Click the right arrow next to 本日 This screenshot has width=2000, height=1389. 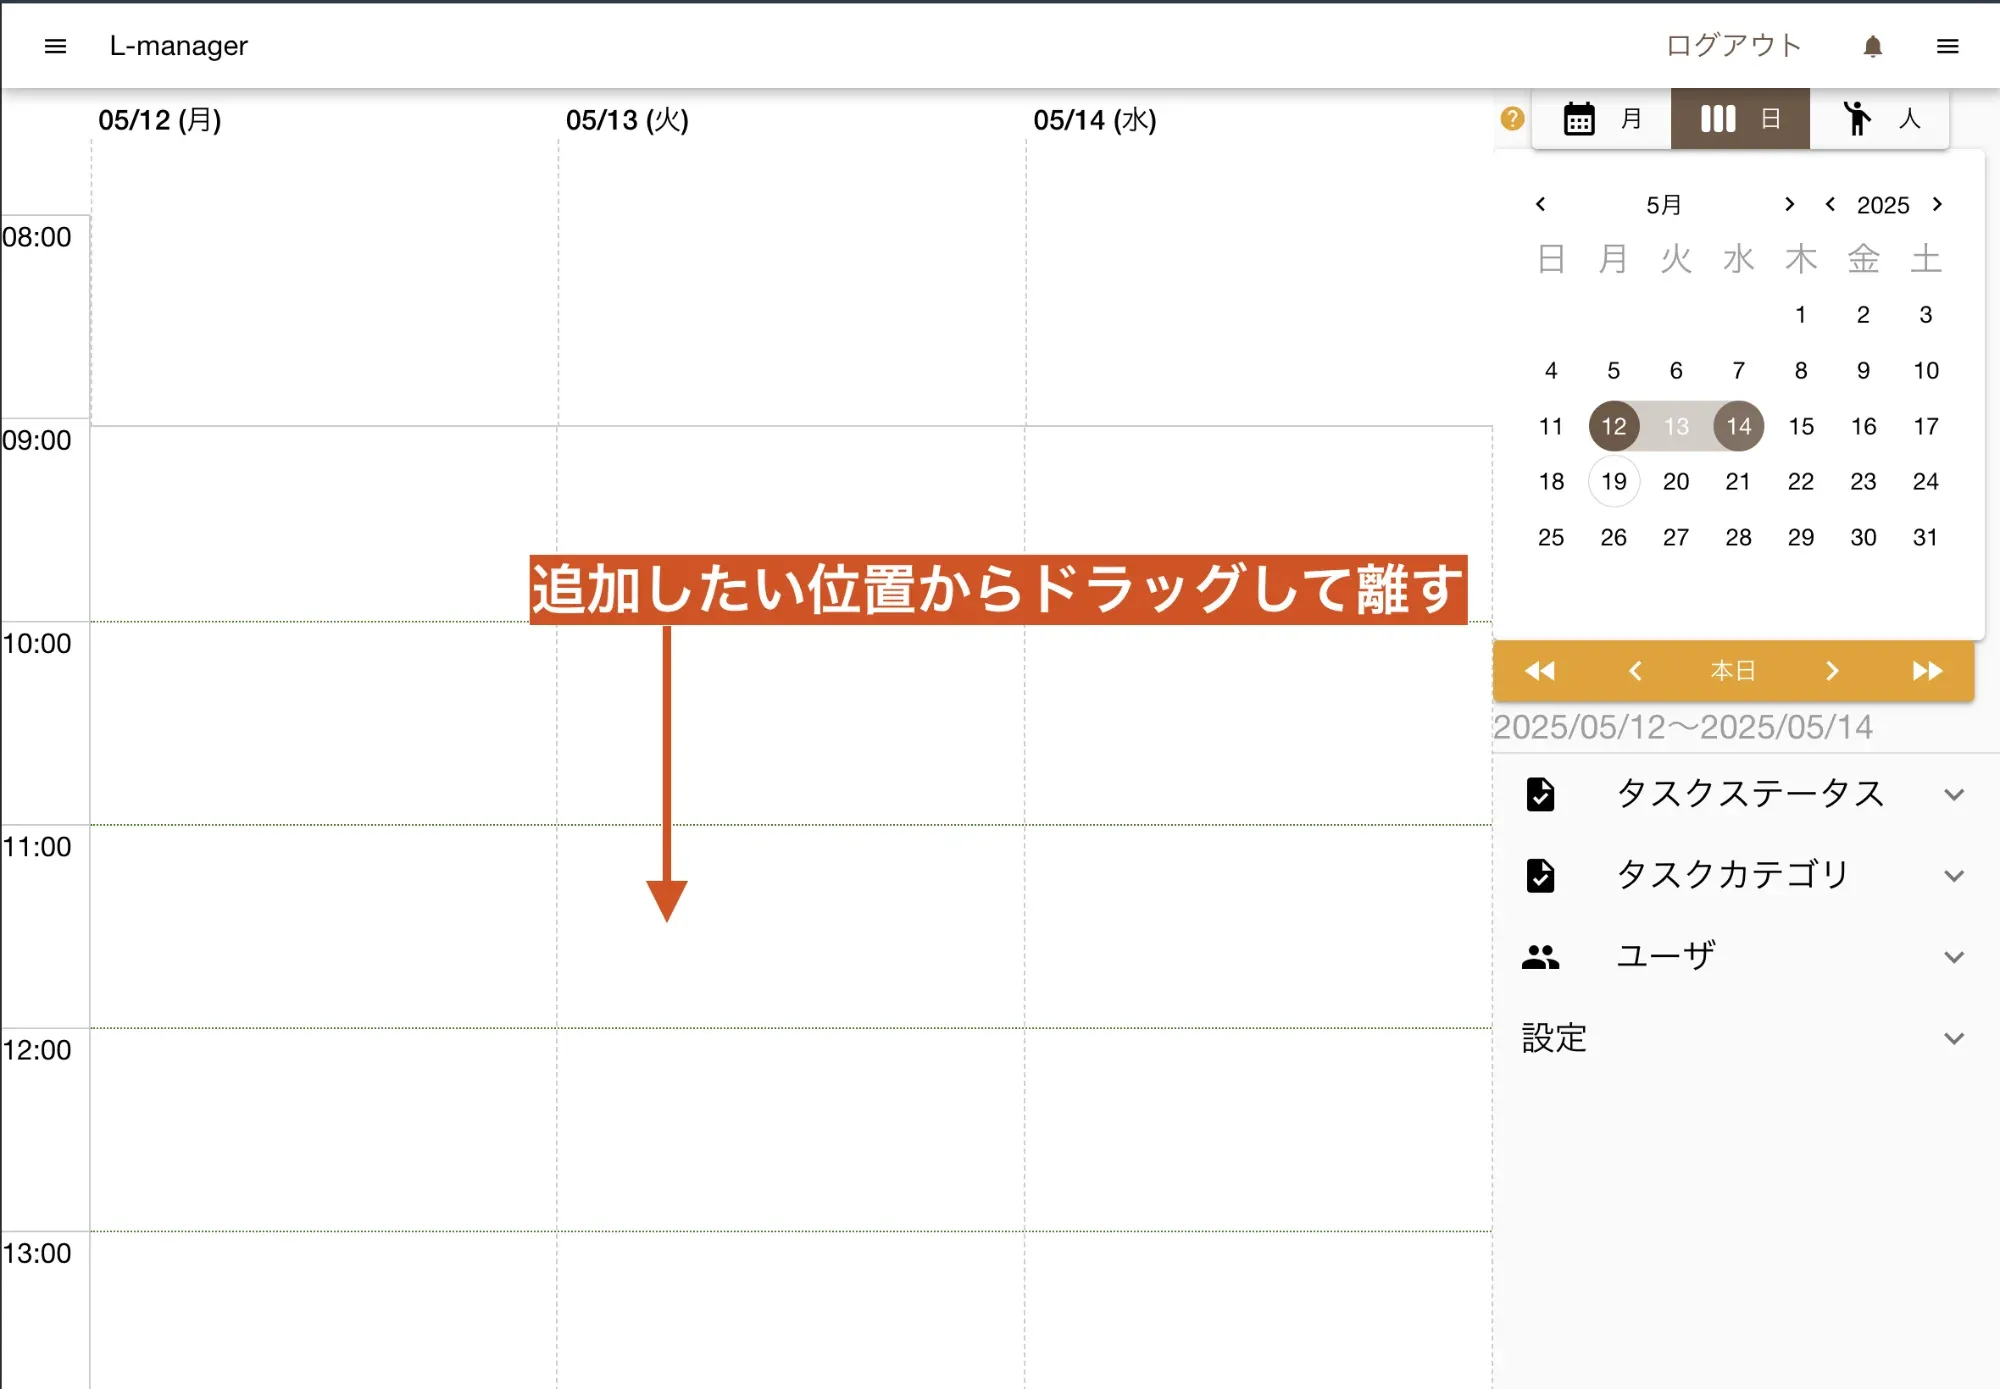[x=1832, y=671]
